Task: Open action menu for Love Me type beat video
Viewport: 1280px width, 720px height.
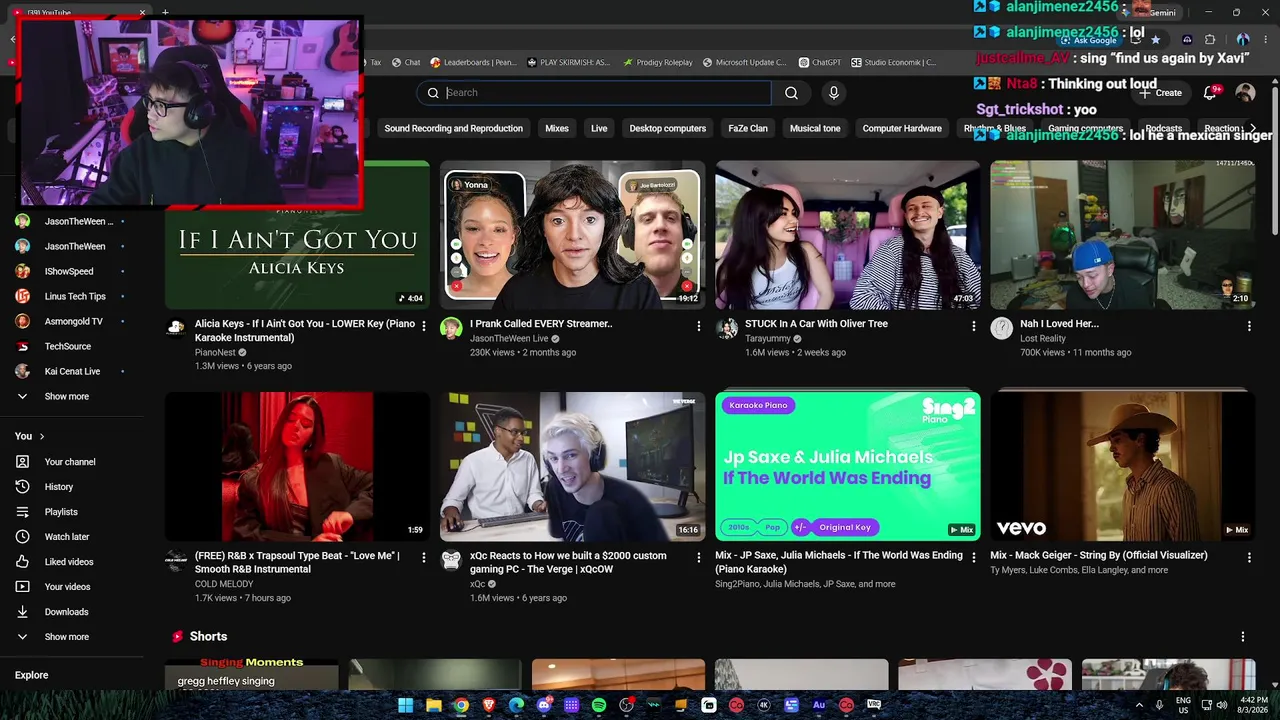Action: click(x=424, y=558)
